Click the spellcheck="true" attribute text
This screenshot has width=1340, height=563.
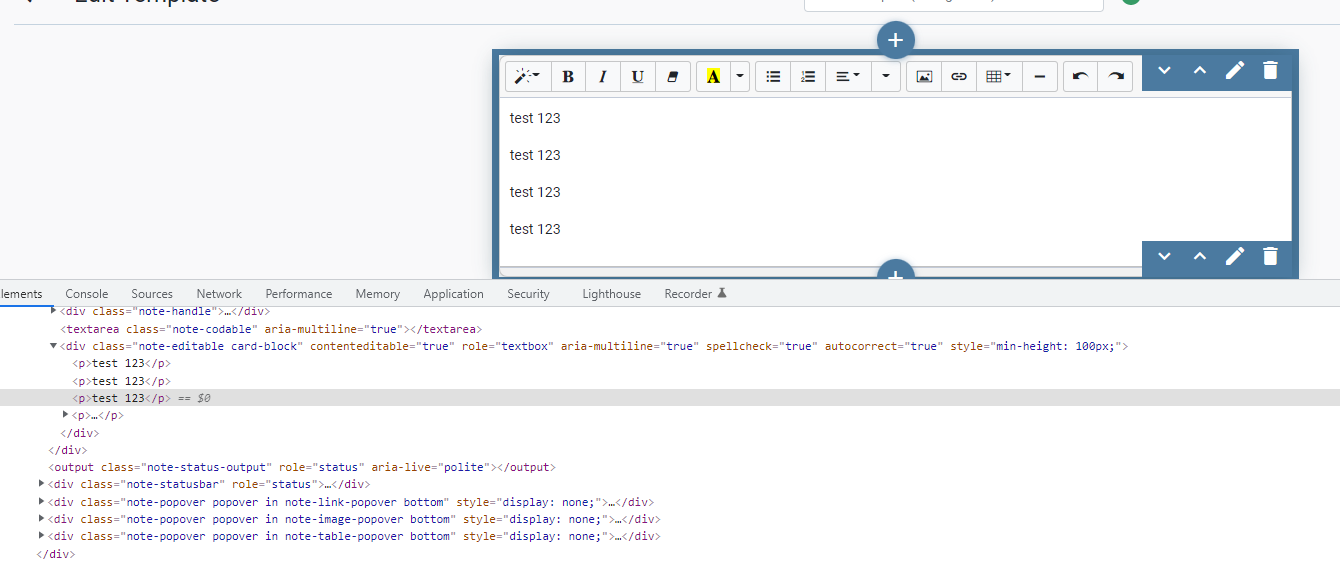tap(762, 346)
